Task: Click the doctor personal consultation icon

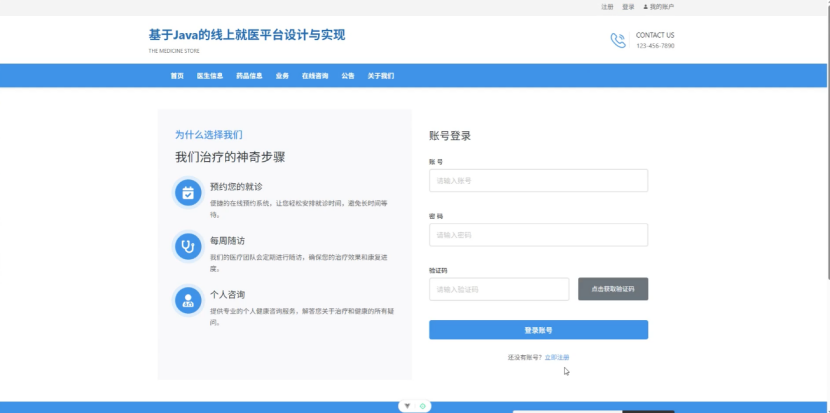Action: pos(188,300)
